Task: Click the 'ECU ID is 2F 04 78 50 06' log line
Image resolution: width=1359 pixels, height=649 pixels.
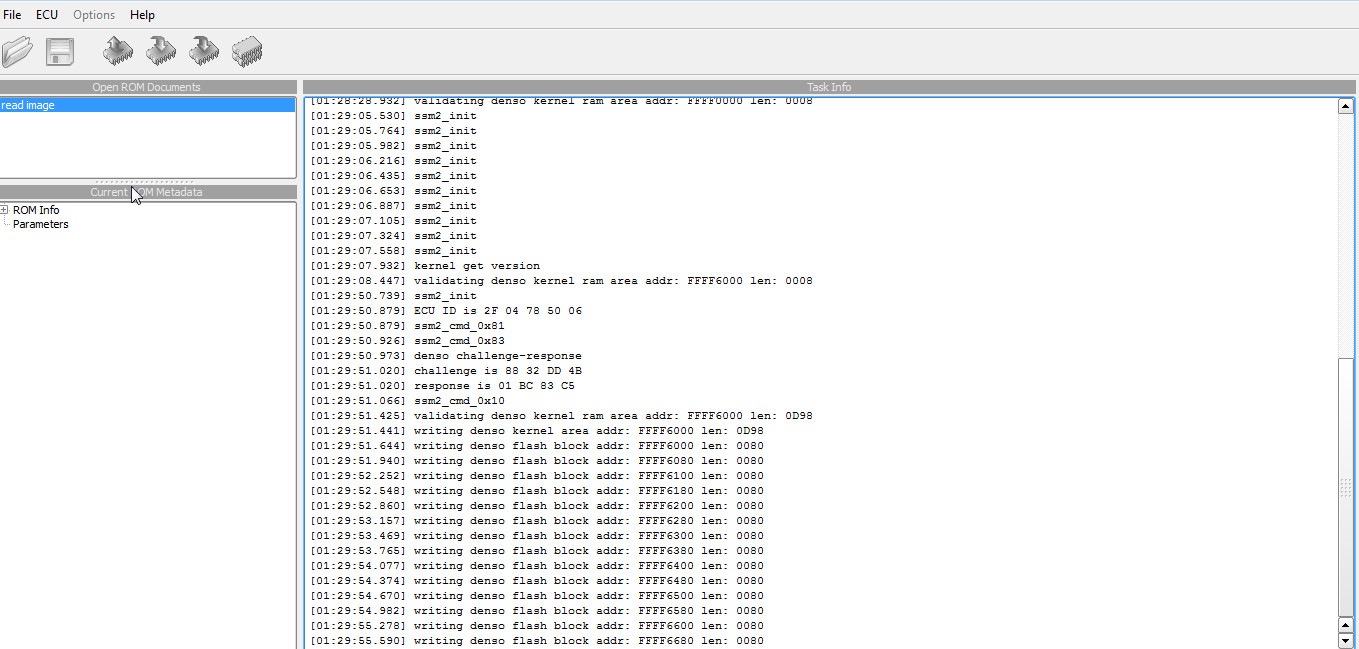Action: point(446,311)
